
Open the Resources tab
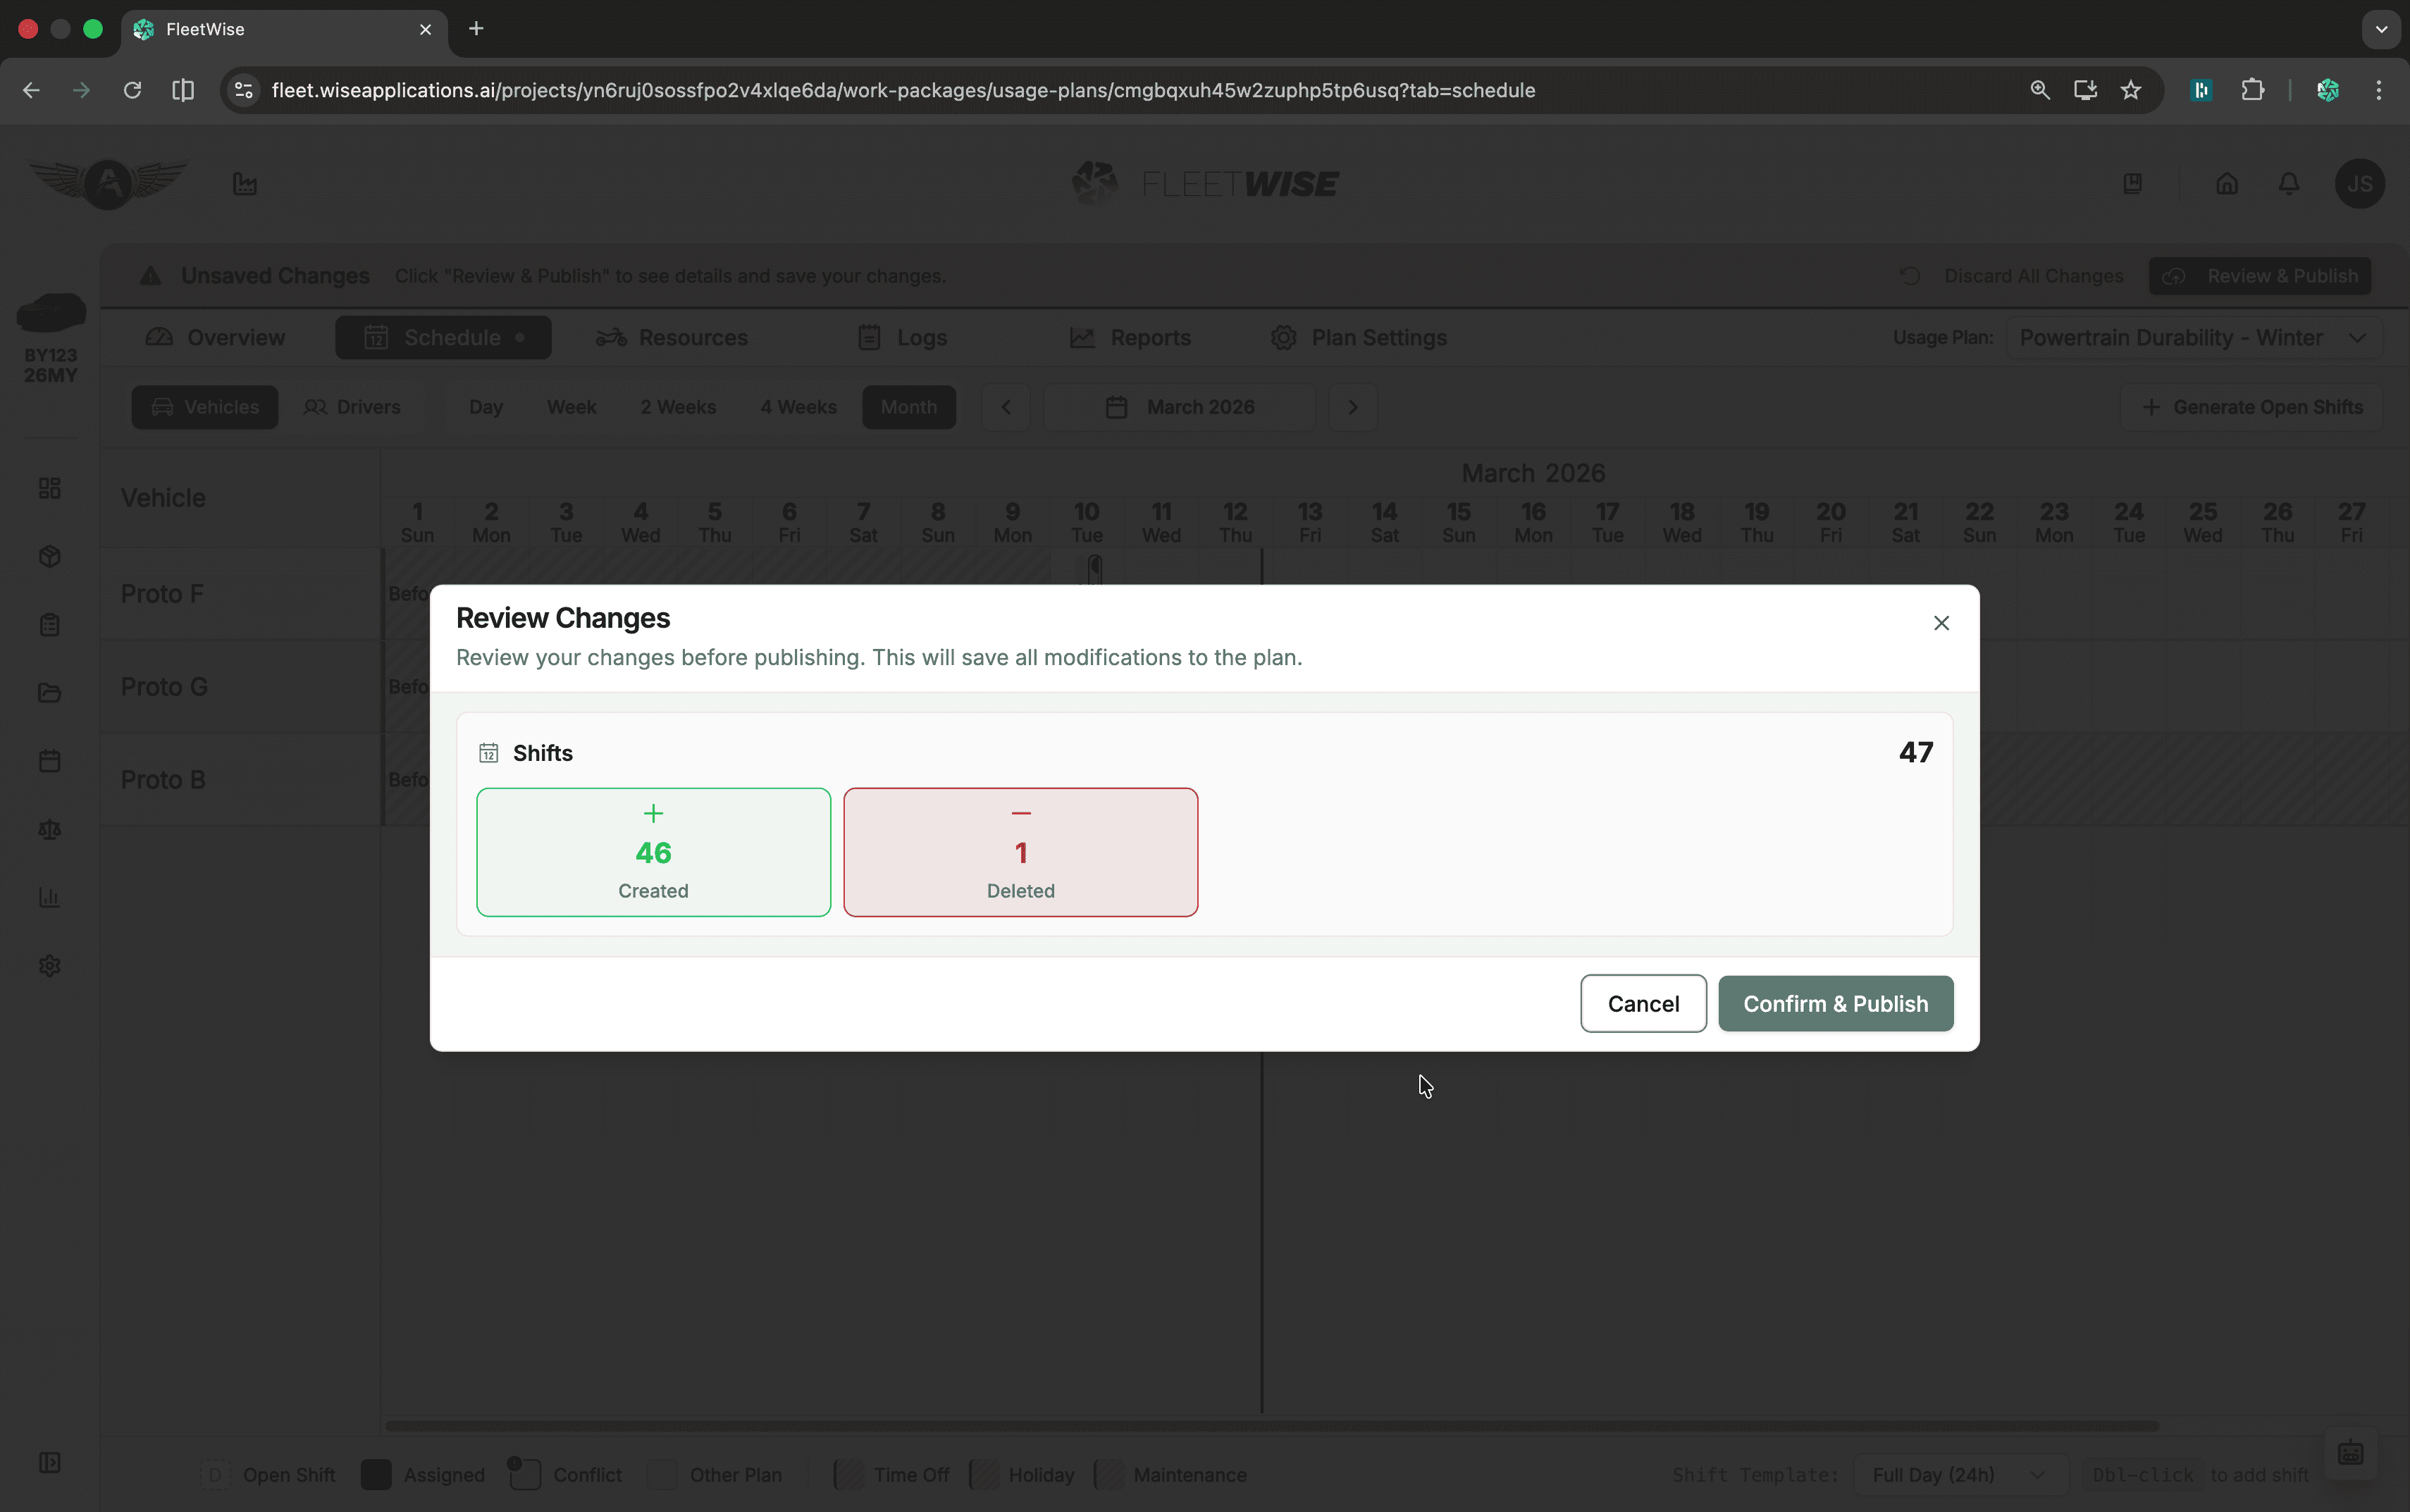[x=671, y=338]
